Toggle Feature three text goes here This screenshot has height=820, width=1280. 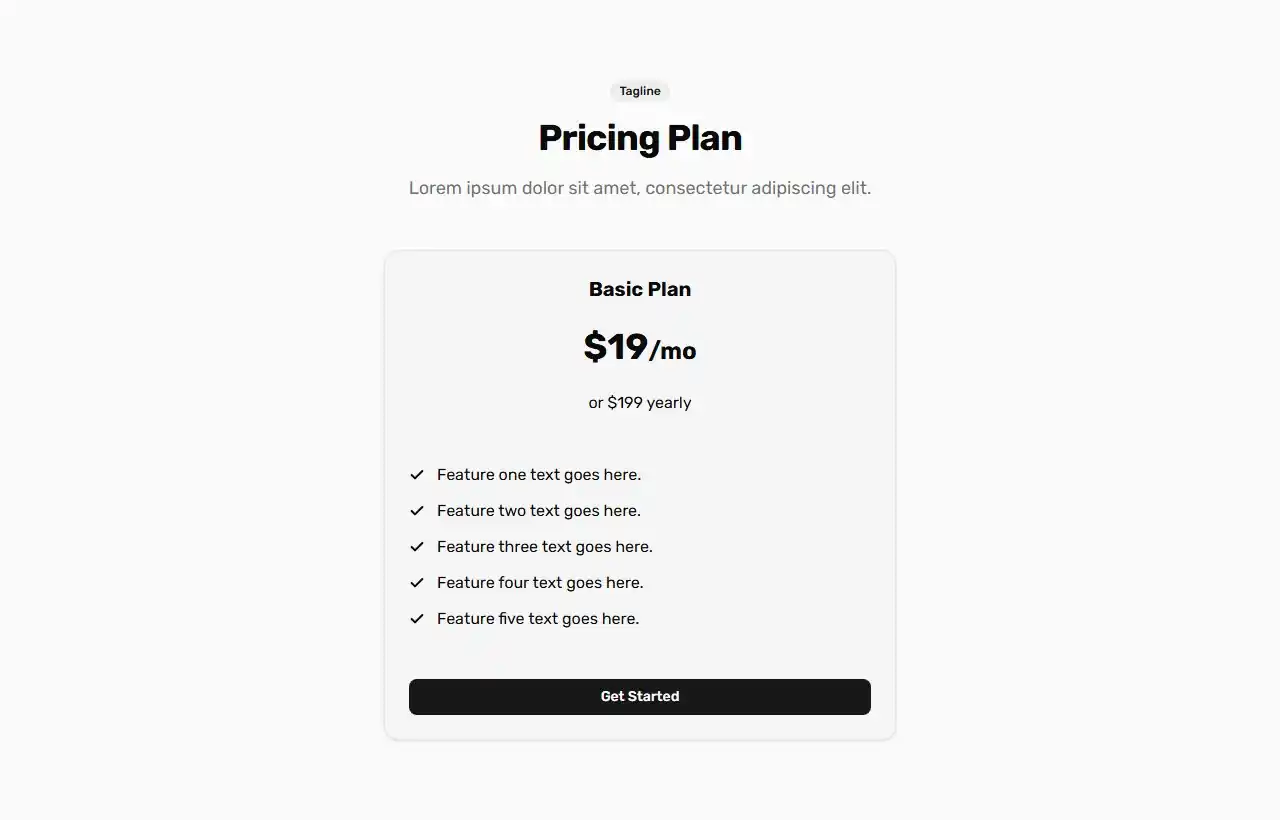point(544,546)
